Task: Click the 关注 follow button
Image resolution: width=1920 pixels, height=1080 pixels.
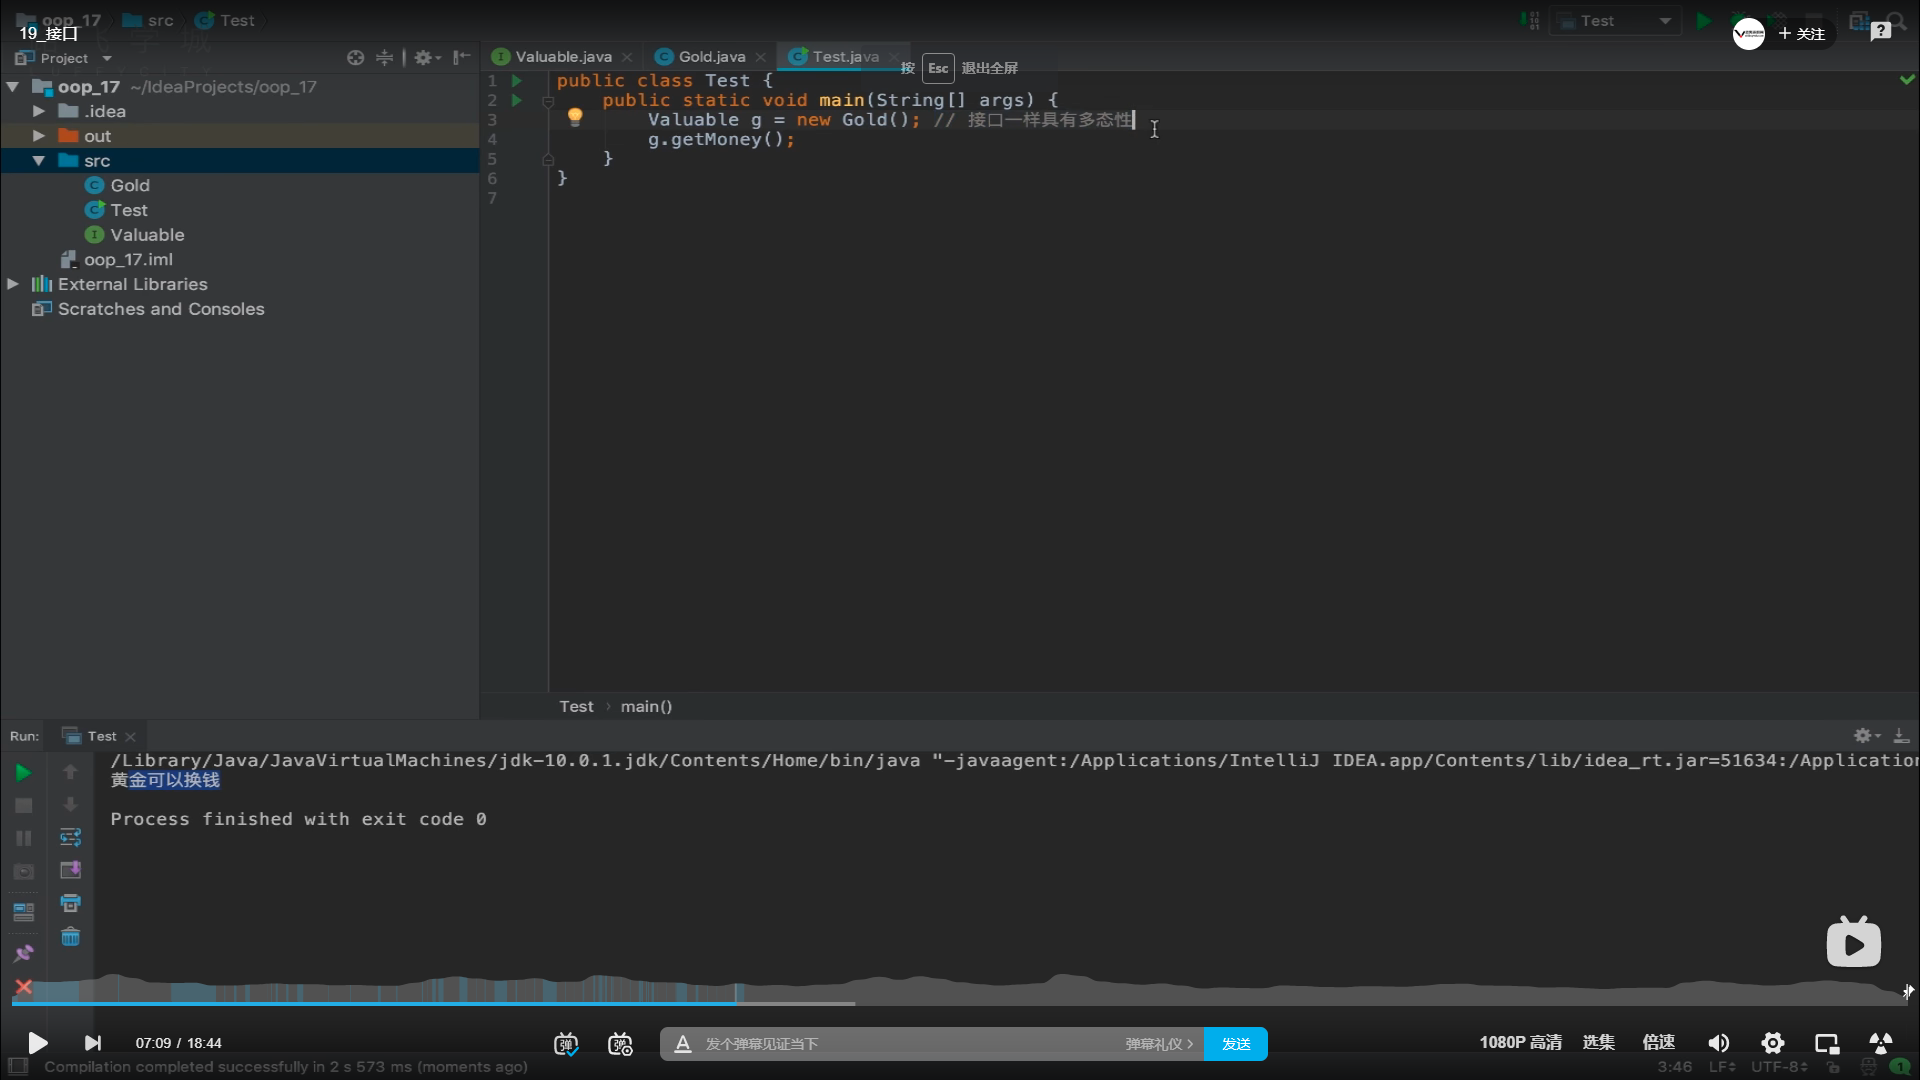Action: (1802, 34)
